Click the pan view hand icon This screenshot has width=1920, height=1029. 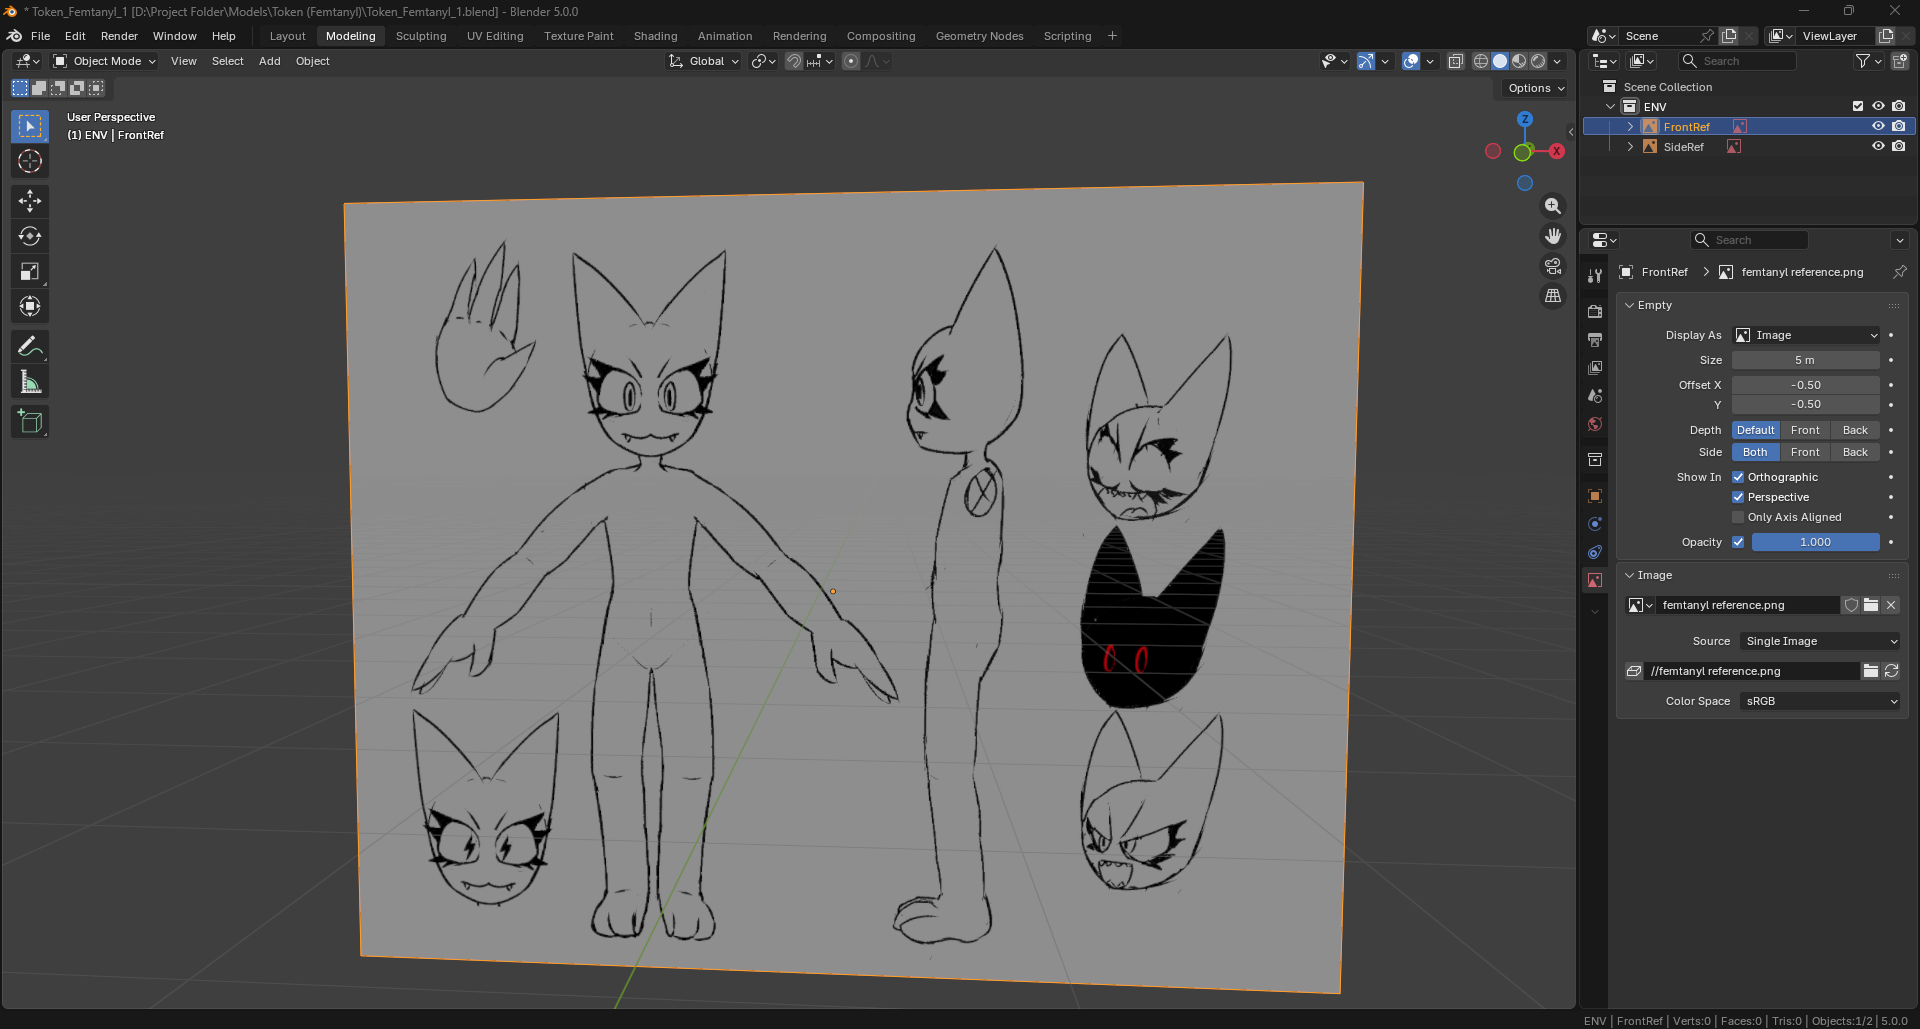point(1553,236)
